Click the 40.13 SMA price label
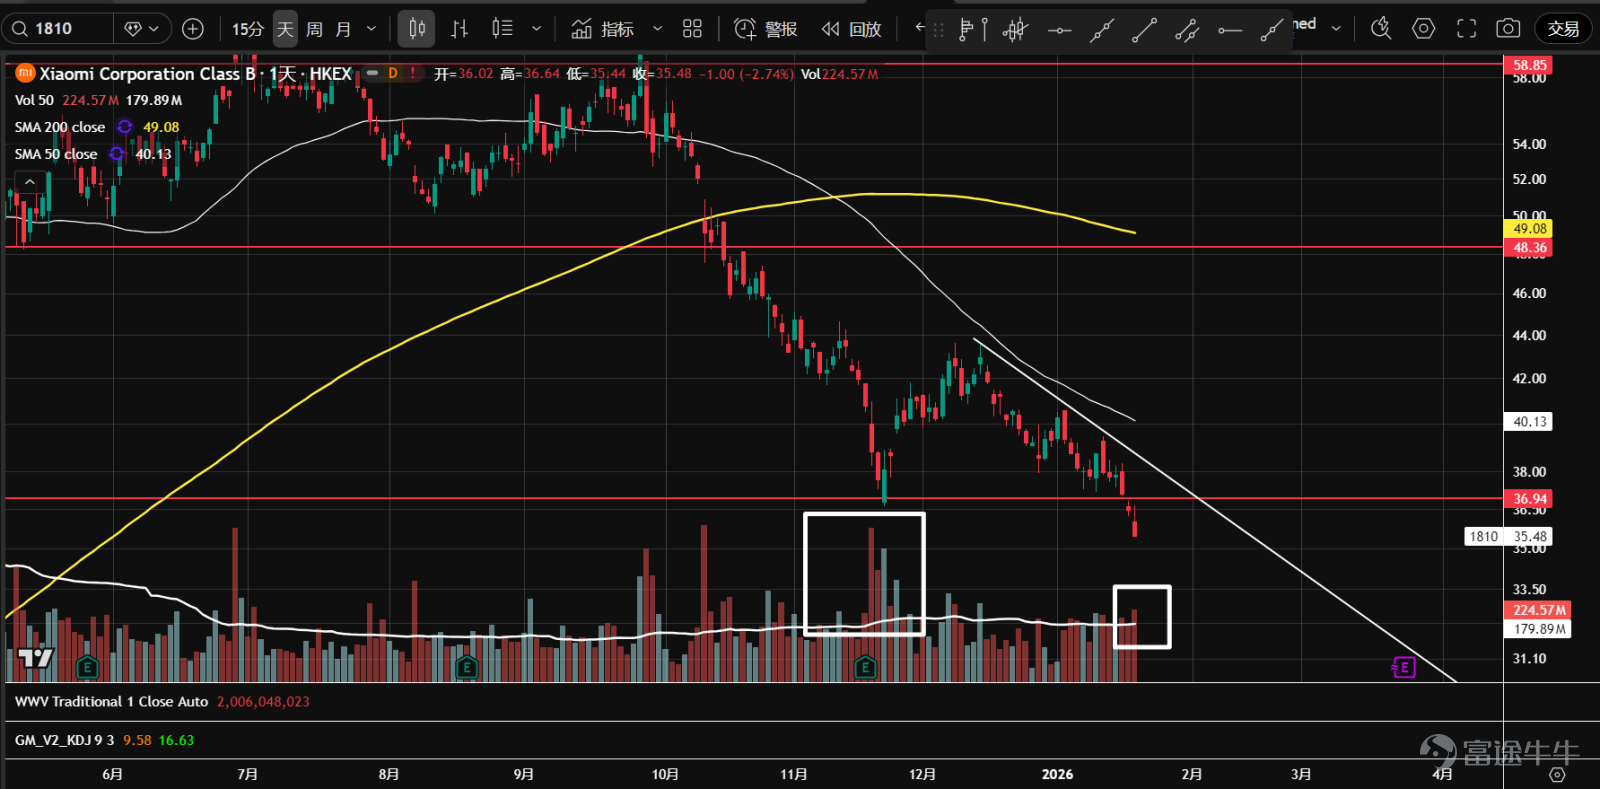Image resolution: width=1600 pixels, height=789 pixels. [x=1529, y=422]
